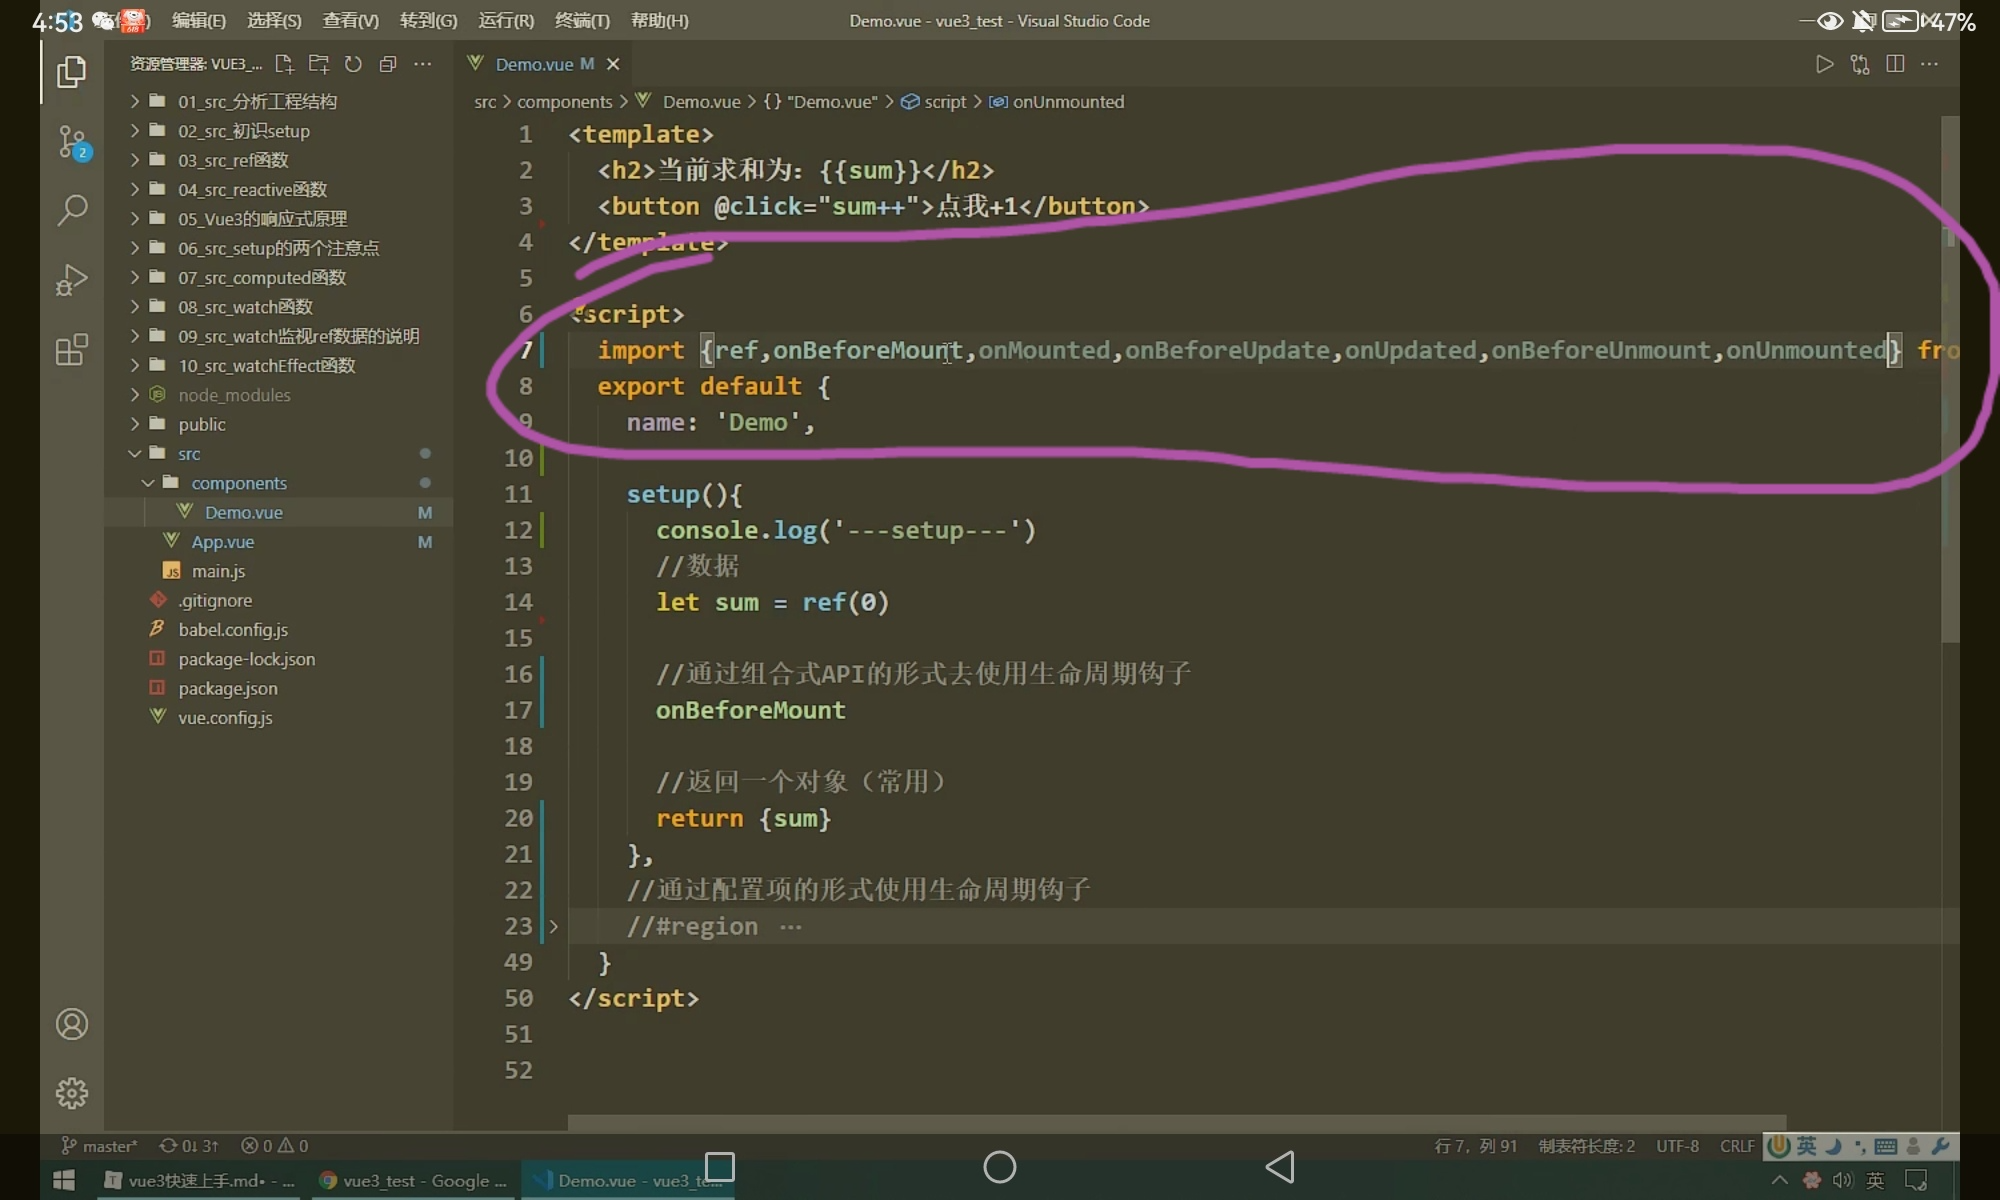Run the code with the play icon

(x=1824, y=64)
